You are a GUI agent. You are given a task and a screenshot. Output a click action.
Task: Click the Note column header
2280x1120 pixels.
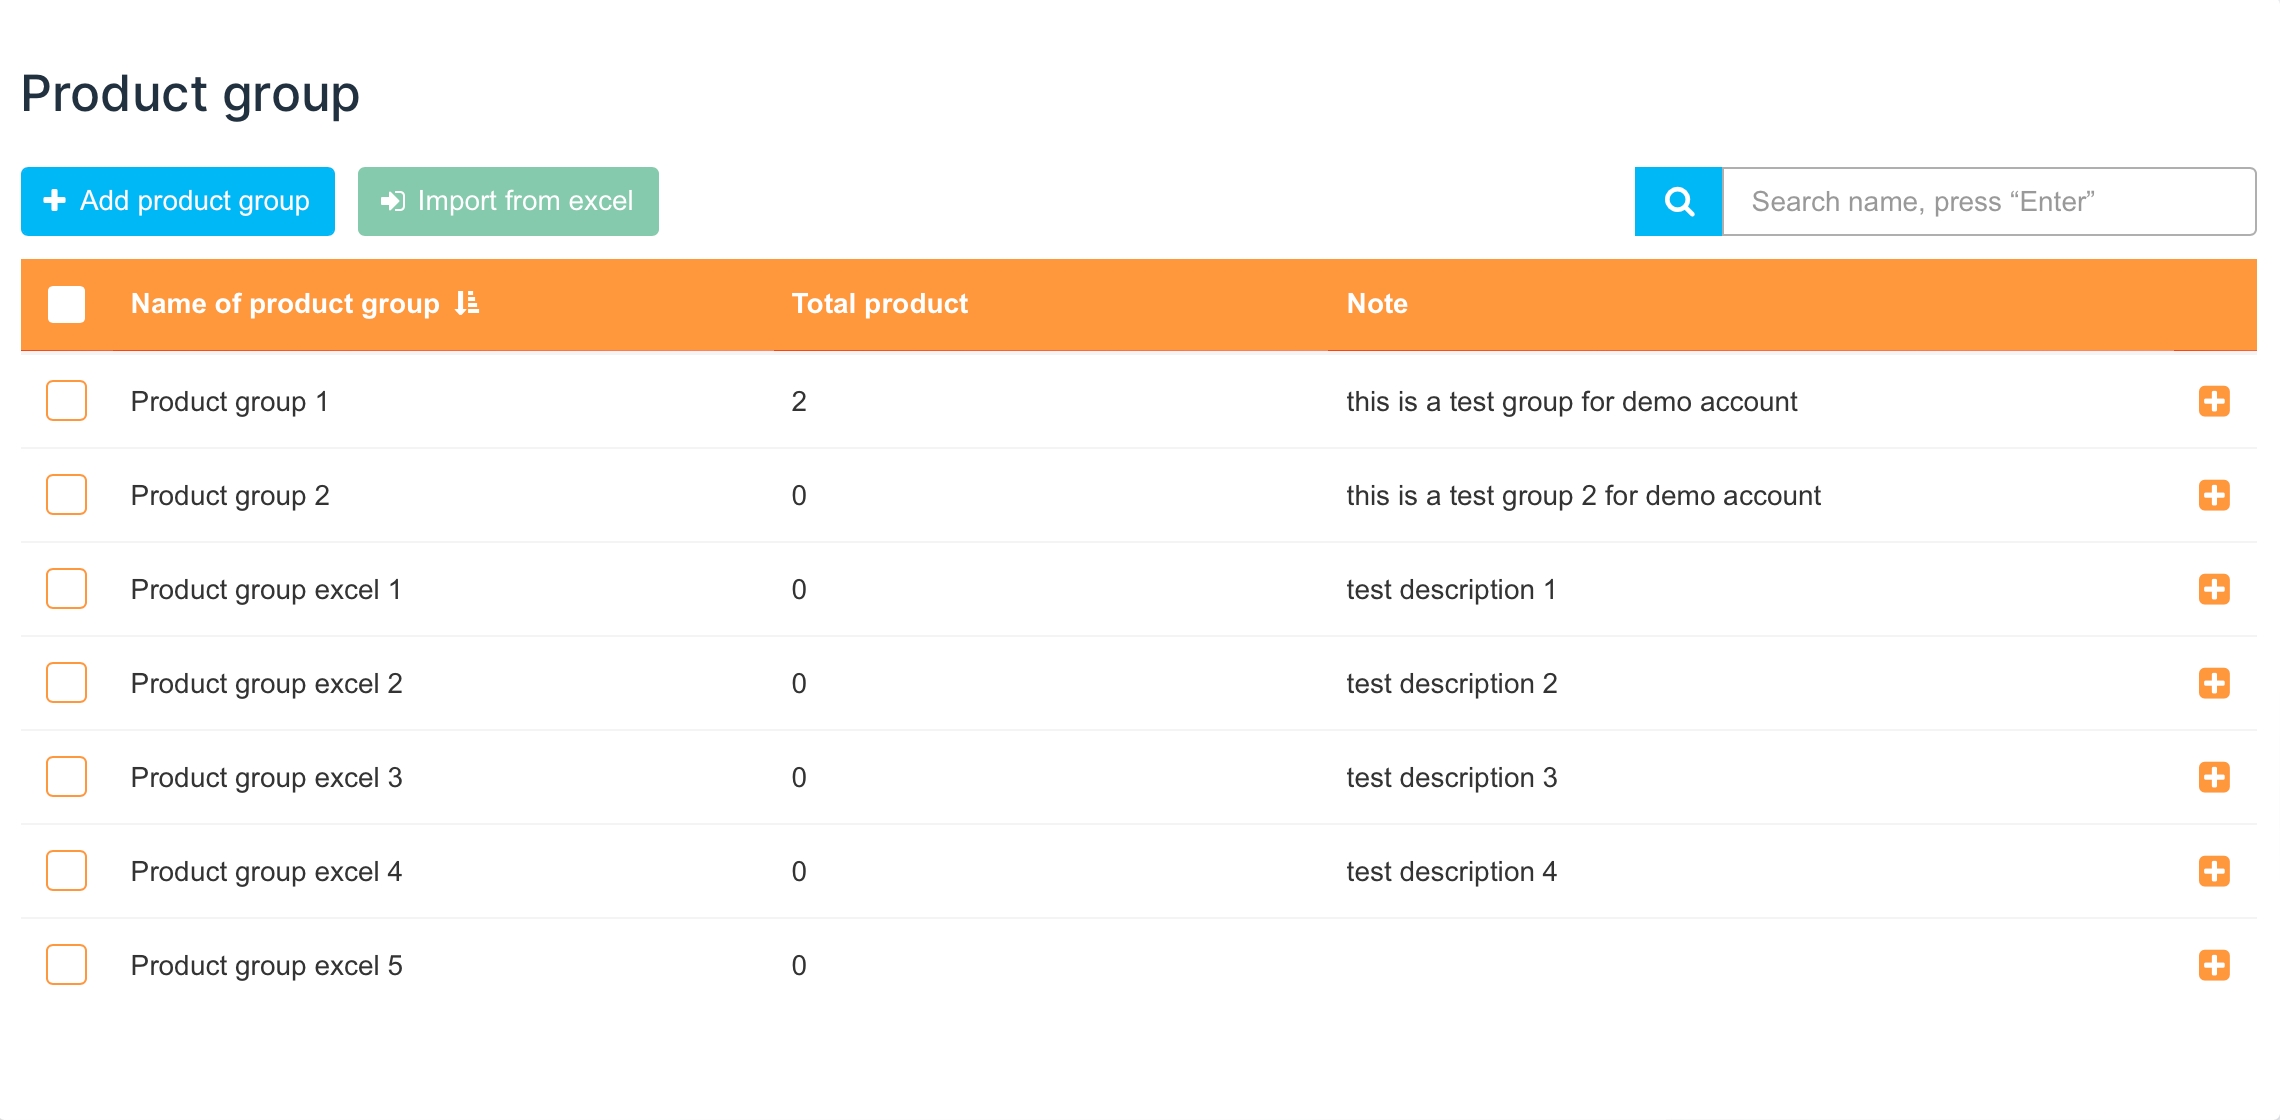[x=1376, y=303]
